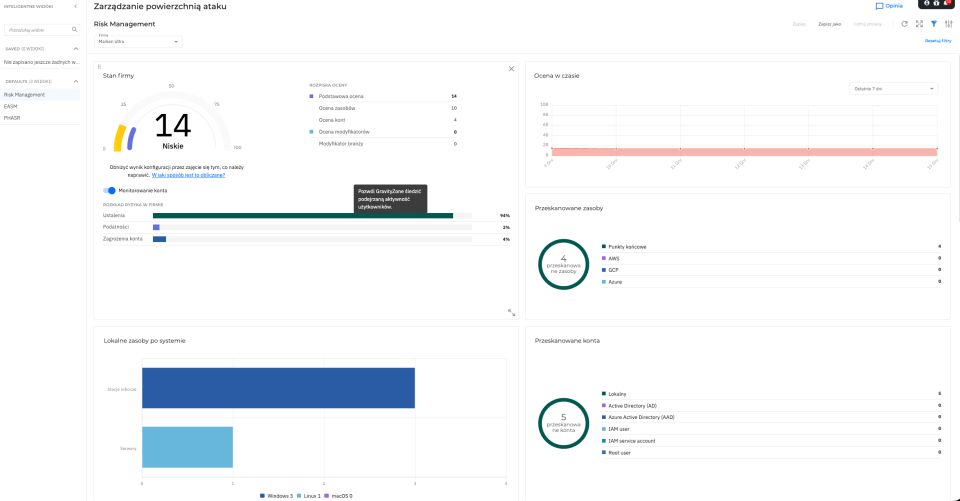
Task: Collapse the Saved views section
Action: (77, 47)
